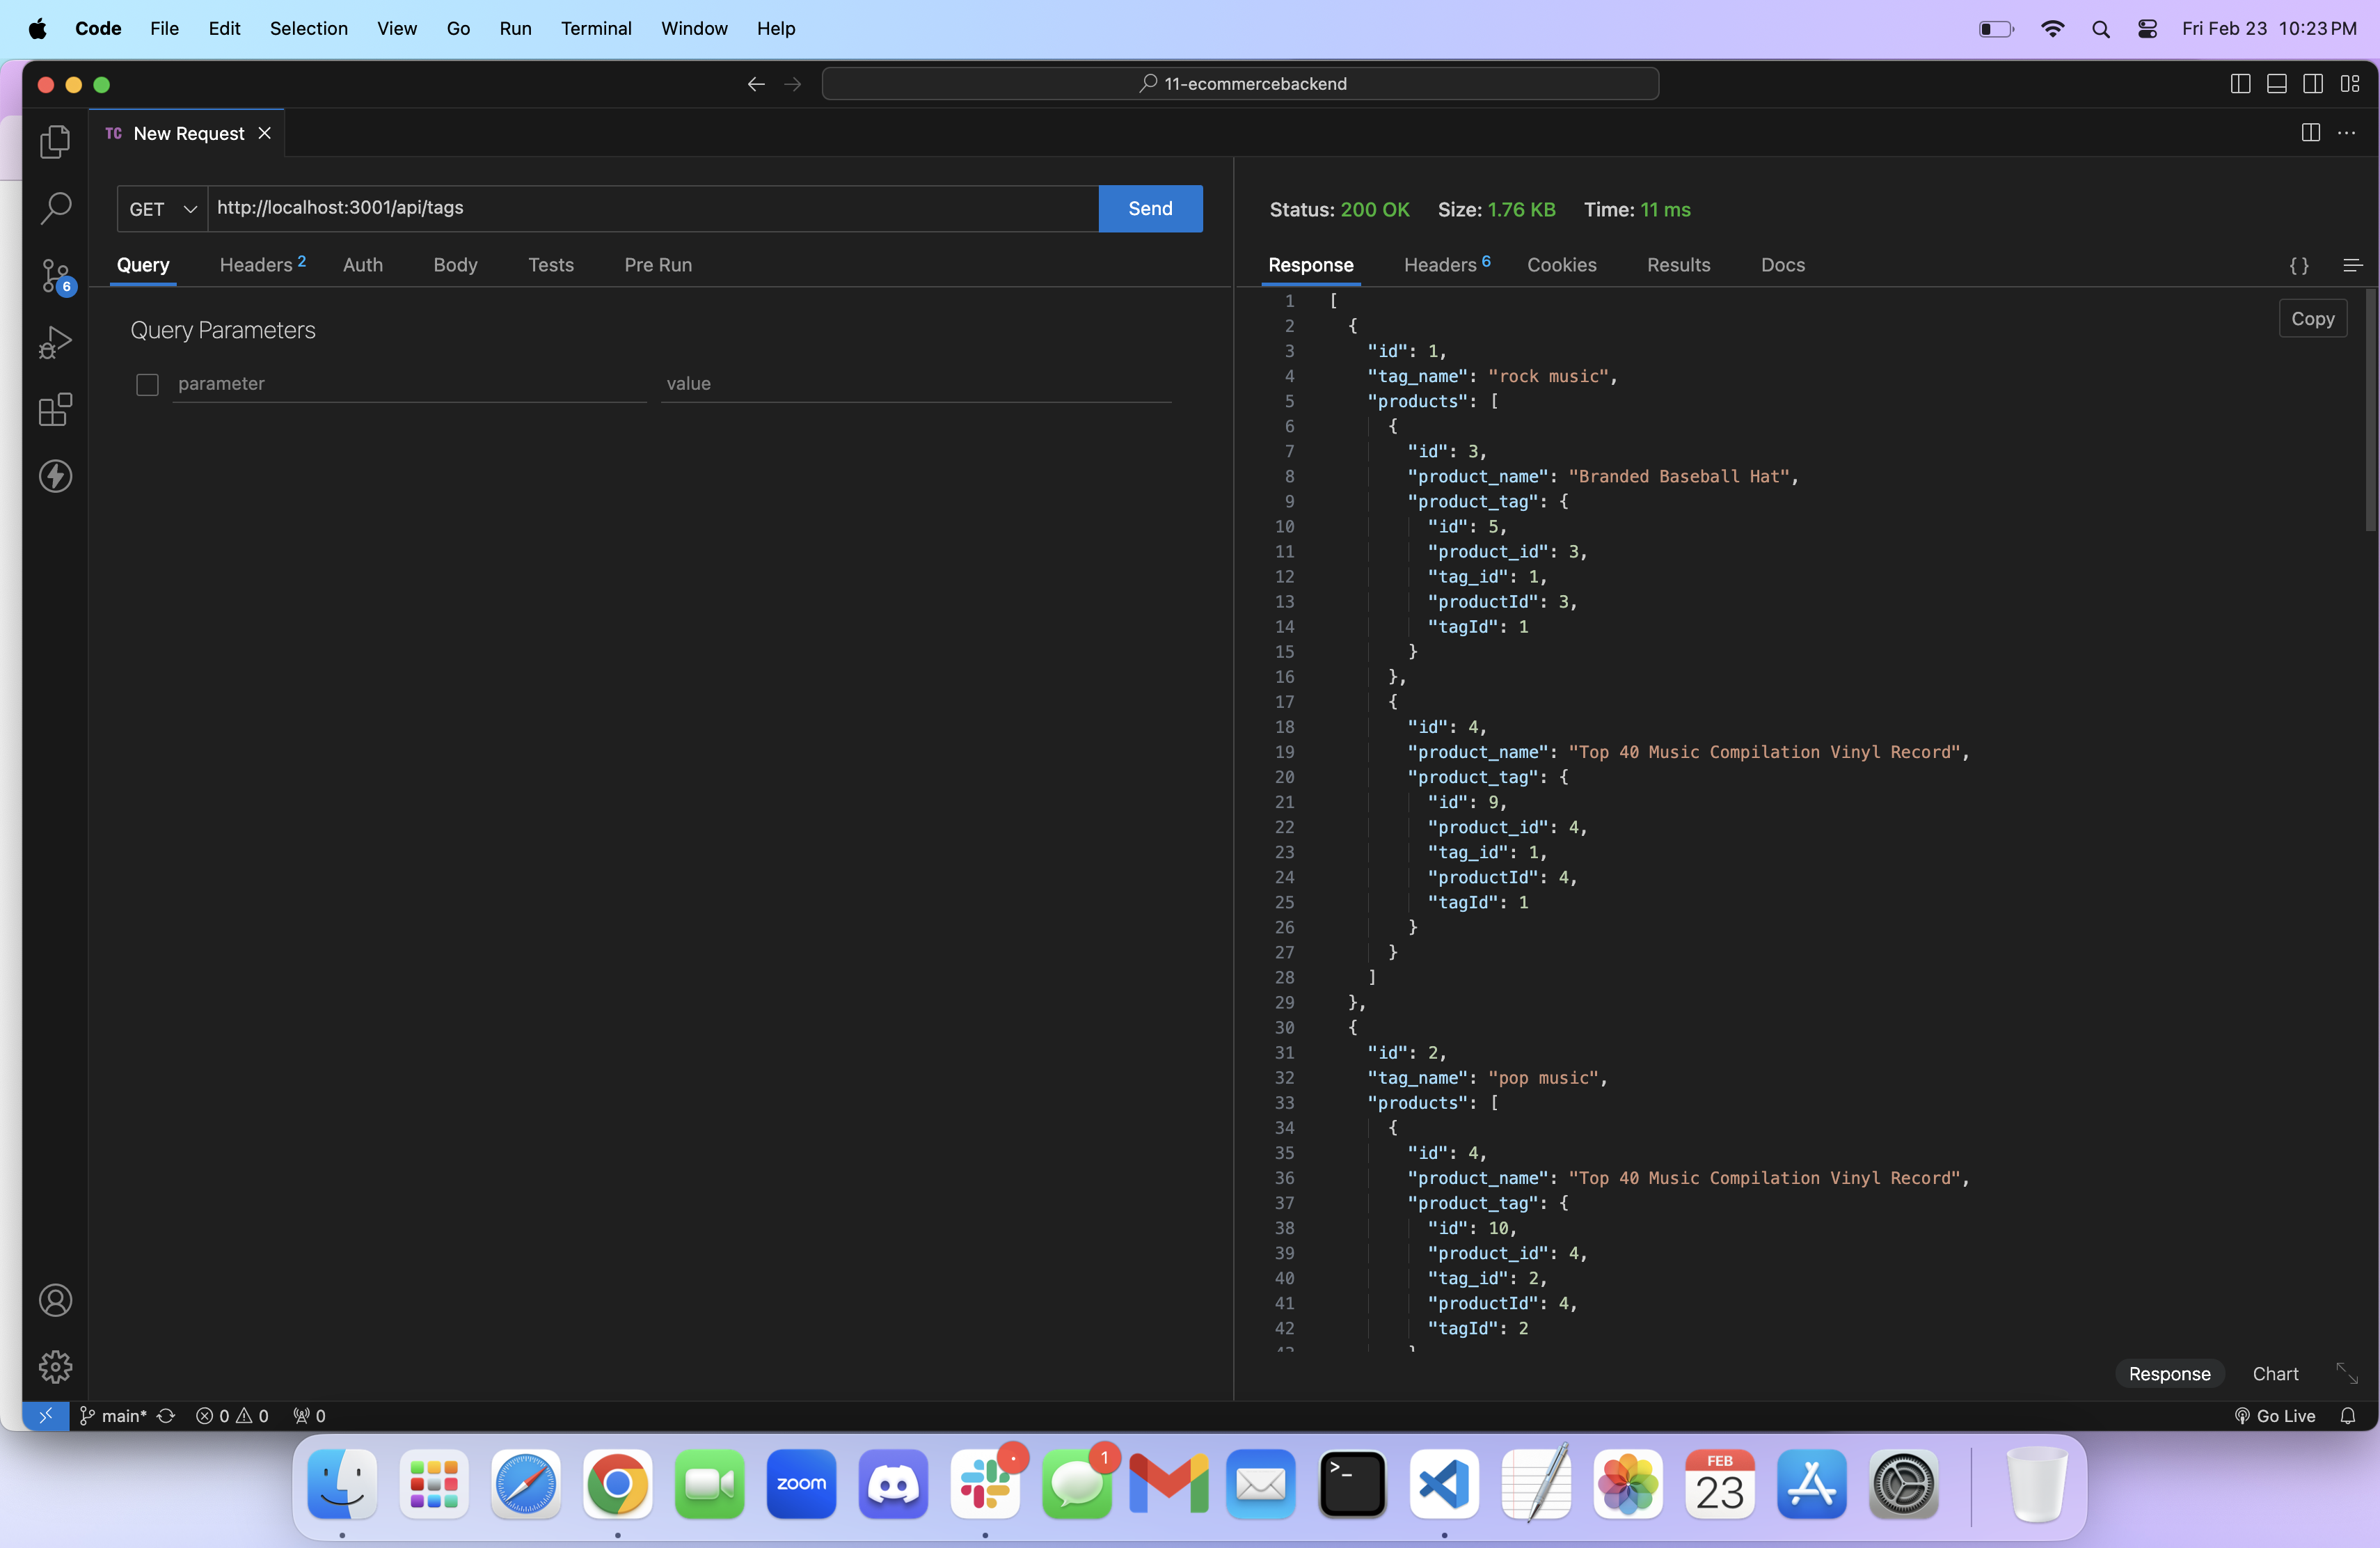The height and width of the screenshot is (1548, 2380).
Task: Open Source Control with 6 changes
Action: [55, 275]
